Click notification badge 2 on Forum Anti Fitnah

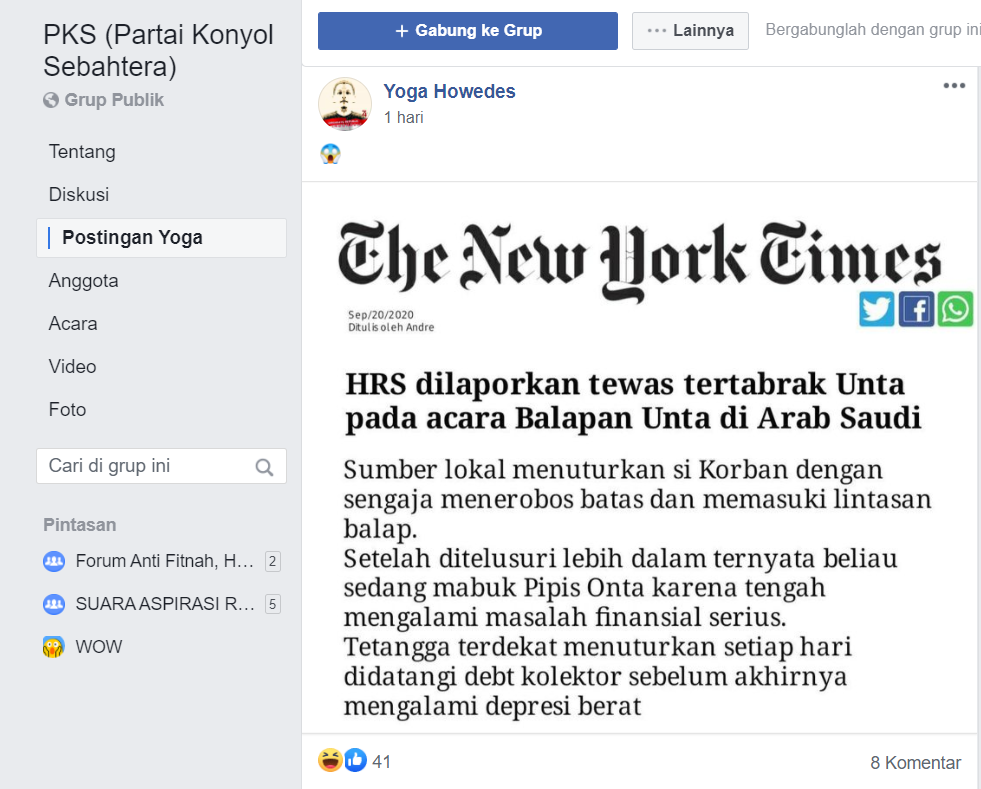272,561
